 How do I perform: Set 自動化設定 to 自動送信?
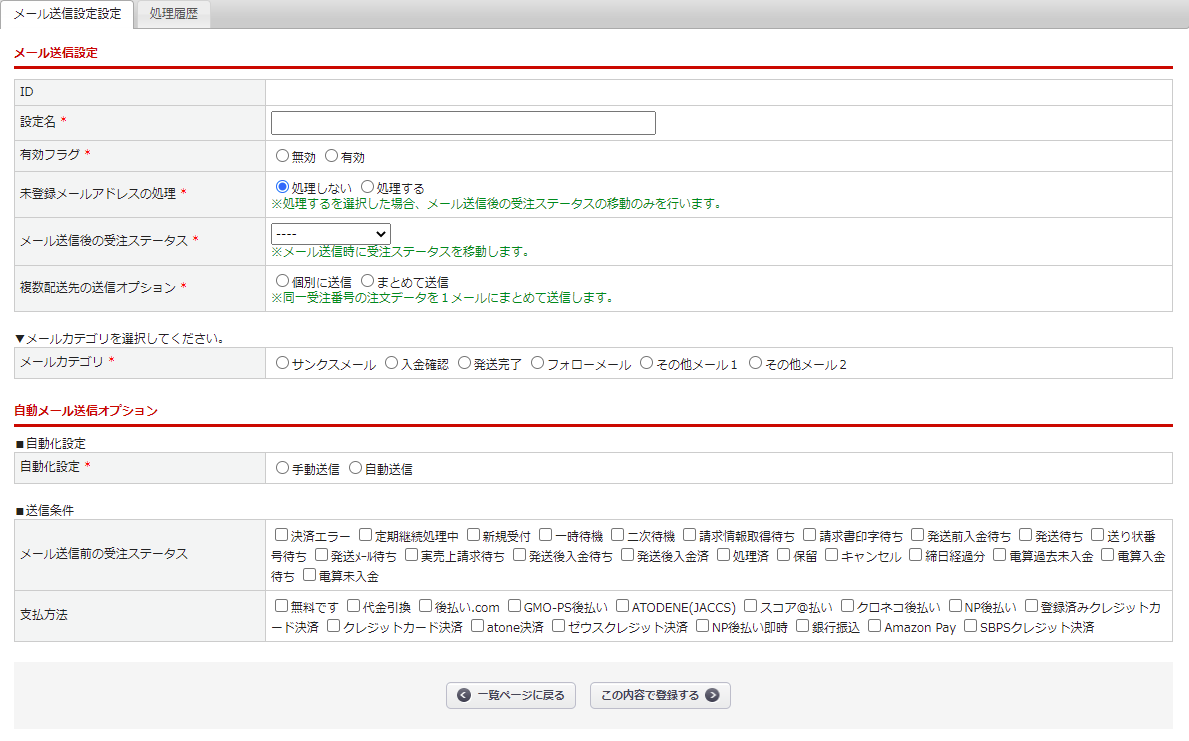point(355,468)
